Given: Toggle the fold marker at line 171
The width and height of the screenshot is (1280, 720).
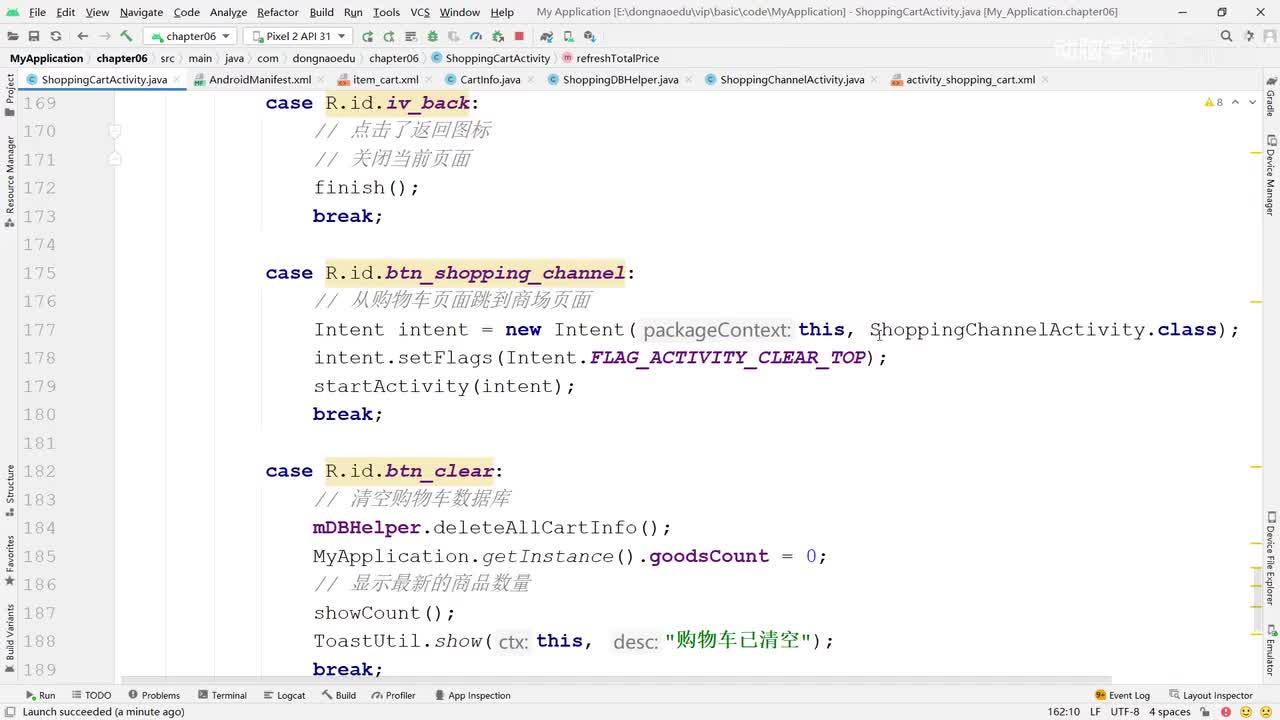Looking at the screenshot, I should point(115,159).
